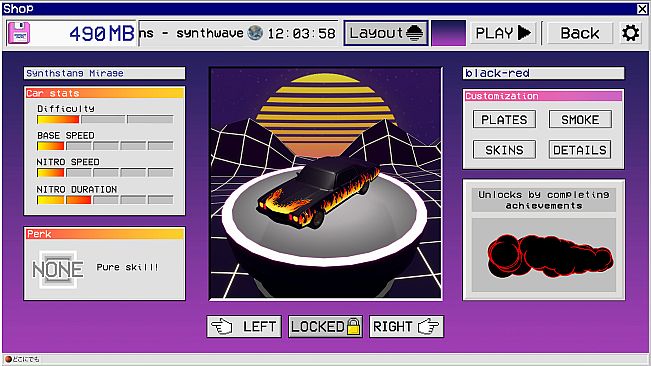Image resolution: width=651 pixels, height=366 pixels.
Task: Click the Synthstang Mirage car preview
Action: point(326,183)
